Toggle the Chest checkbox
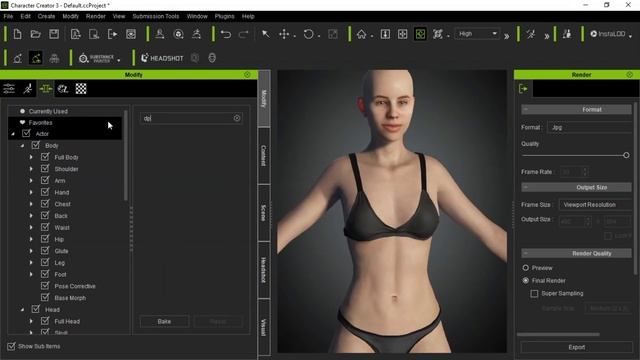Viewport: 640px width, 360px height. [45, 204]
